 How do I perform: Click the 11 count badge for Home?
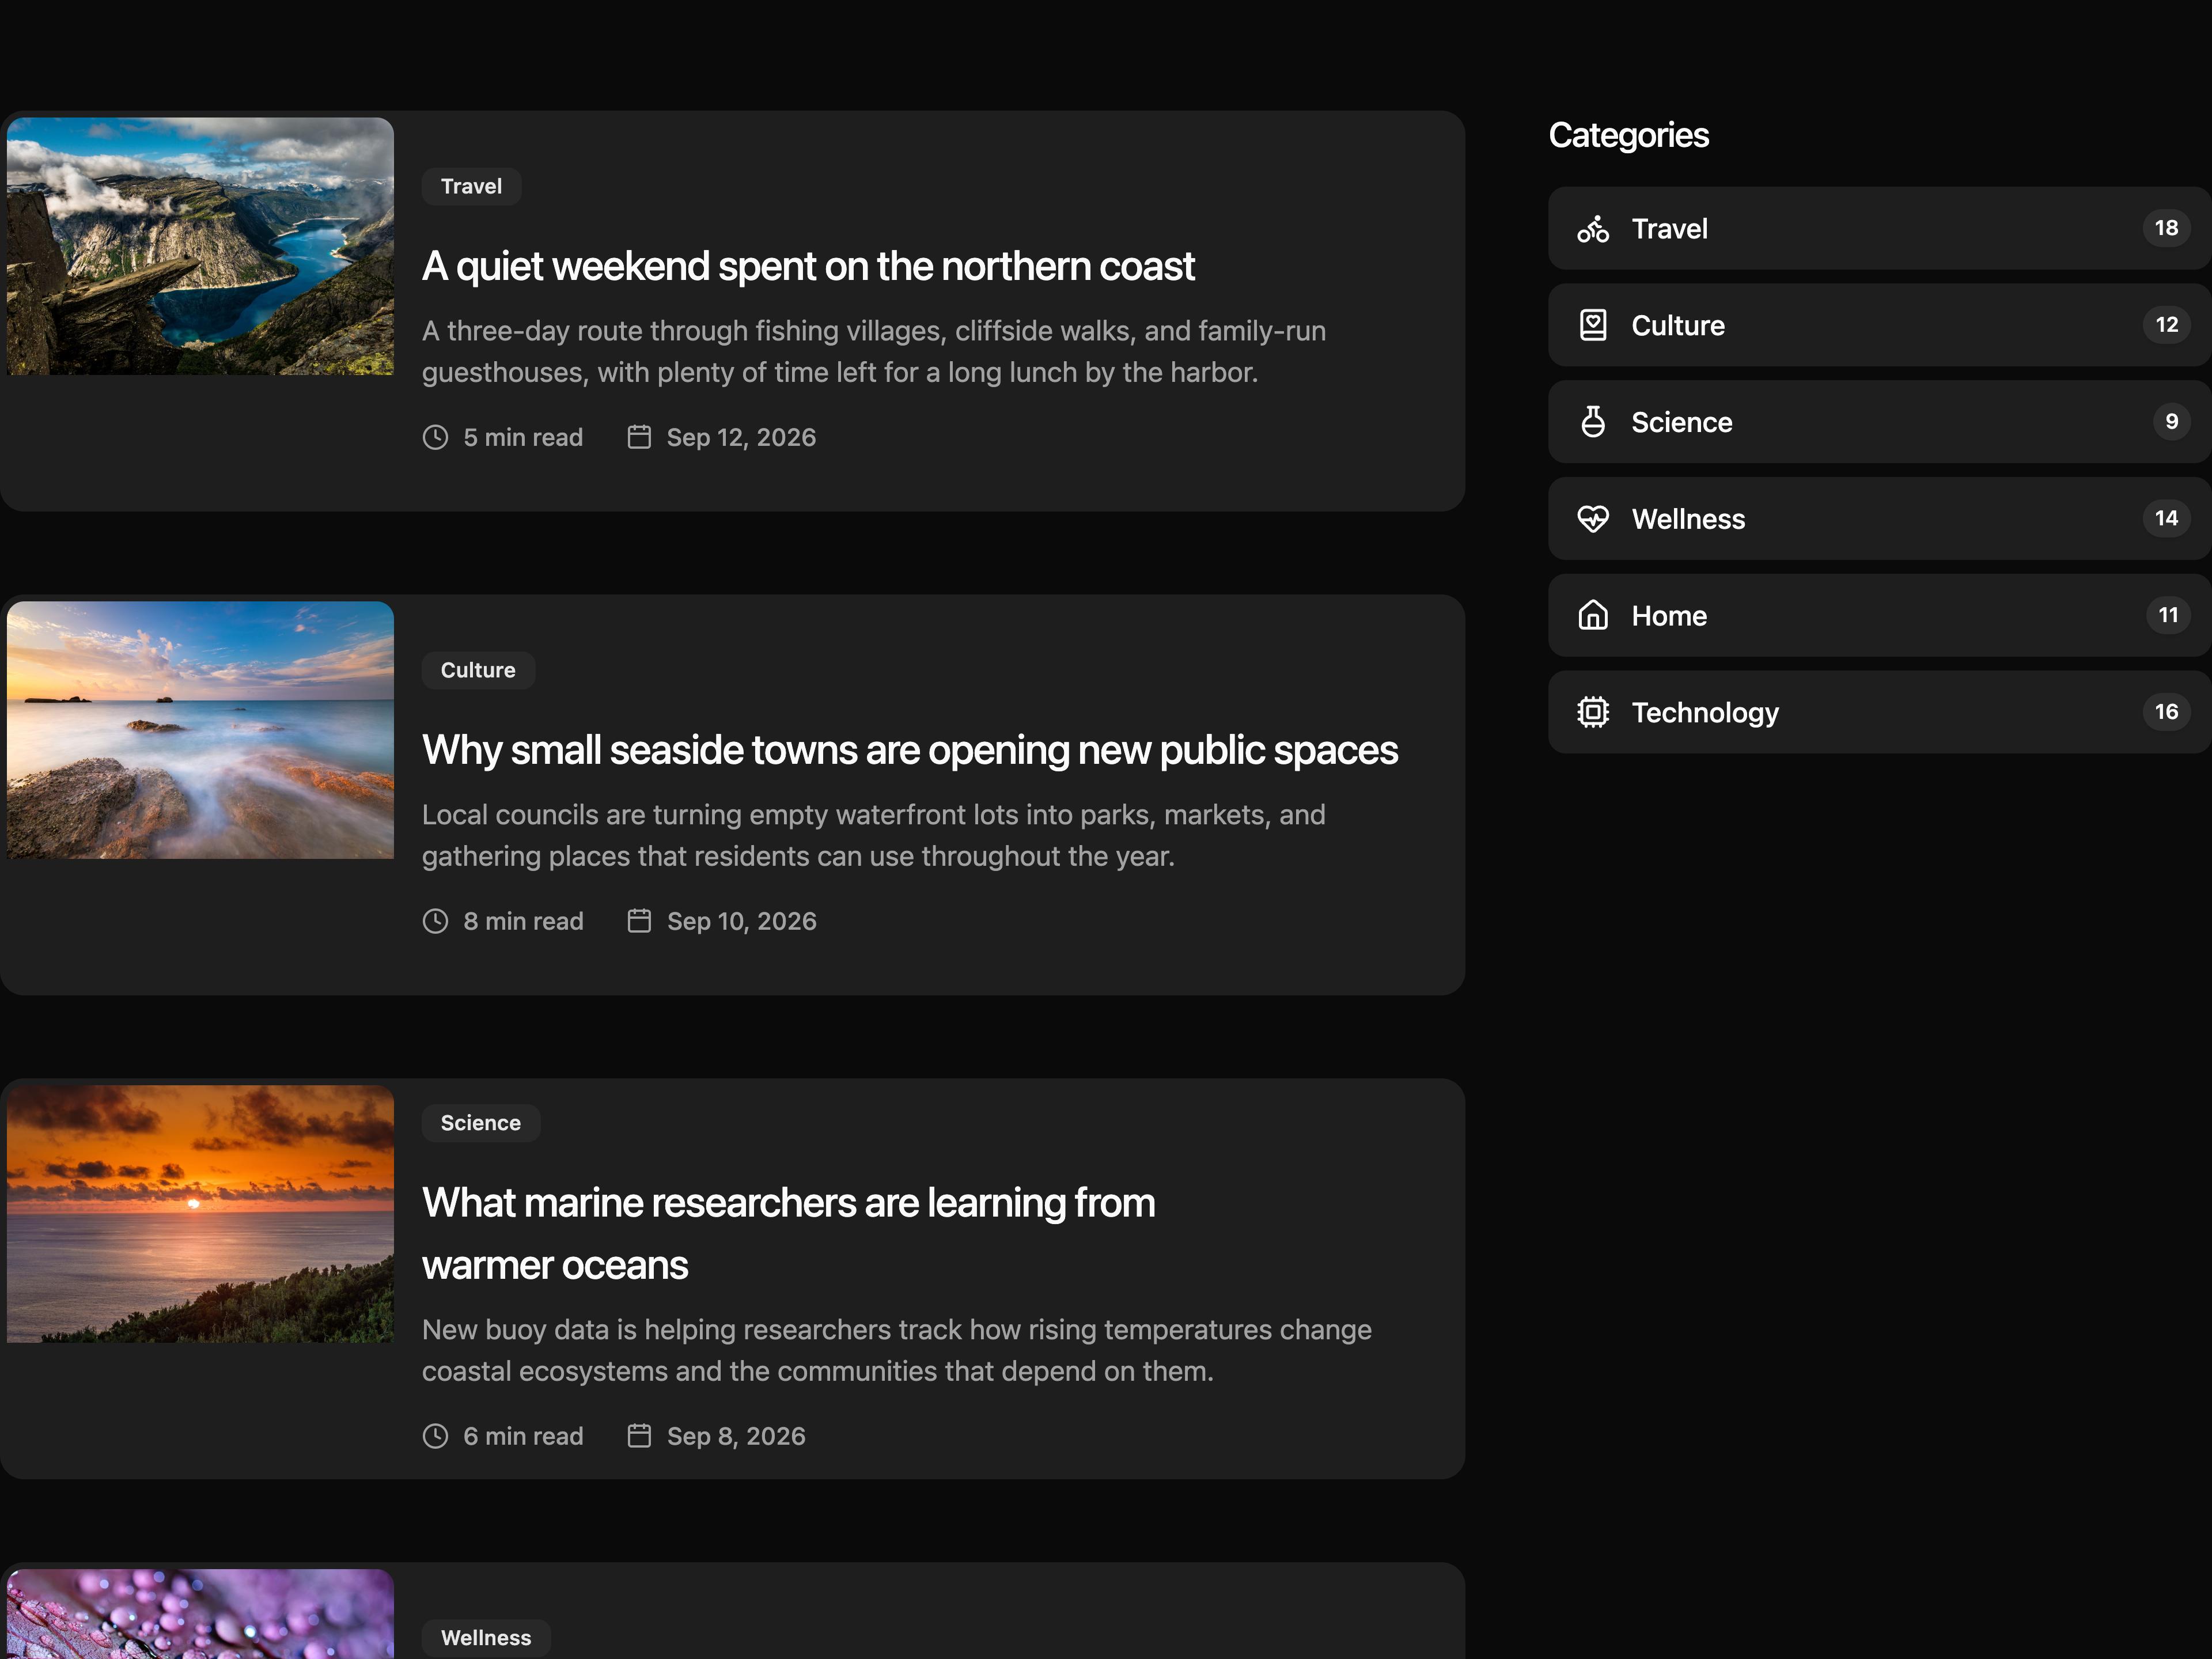tap(2168, 615)
